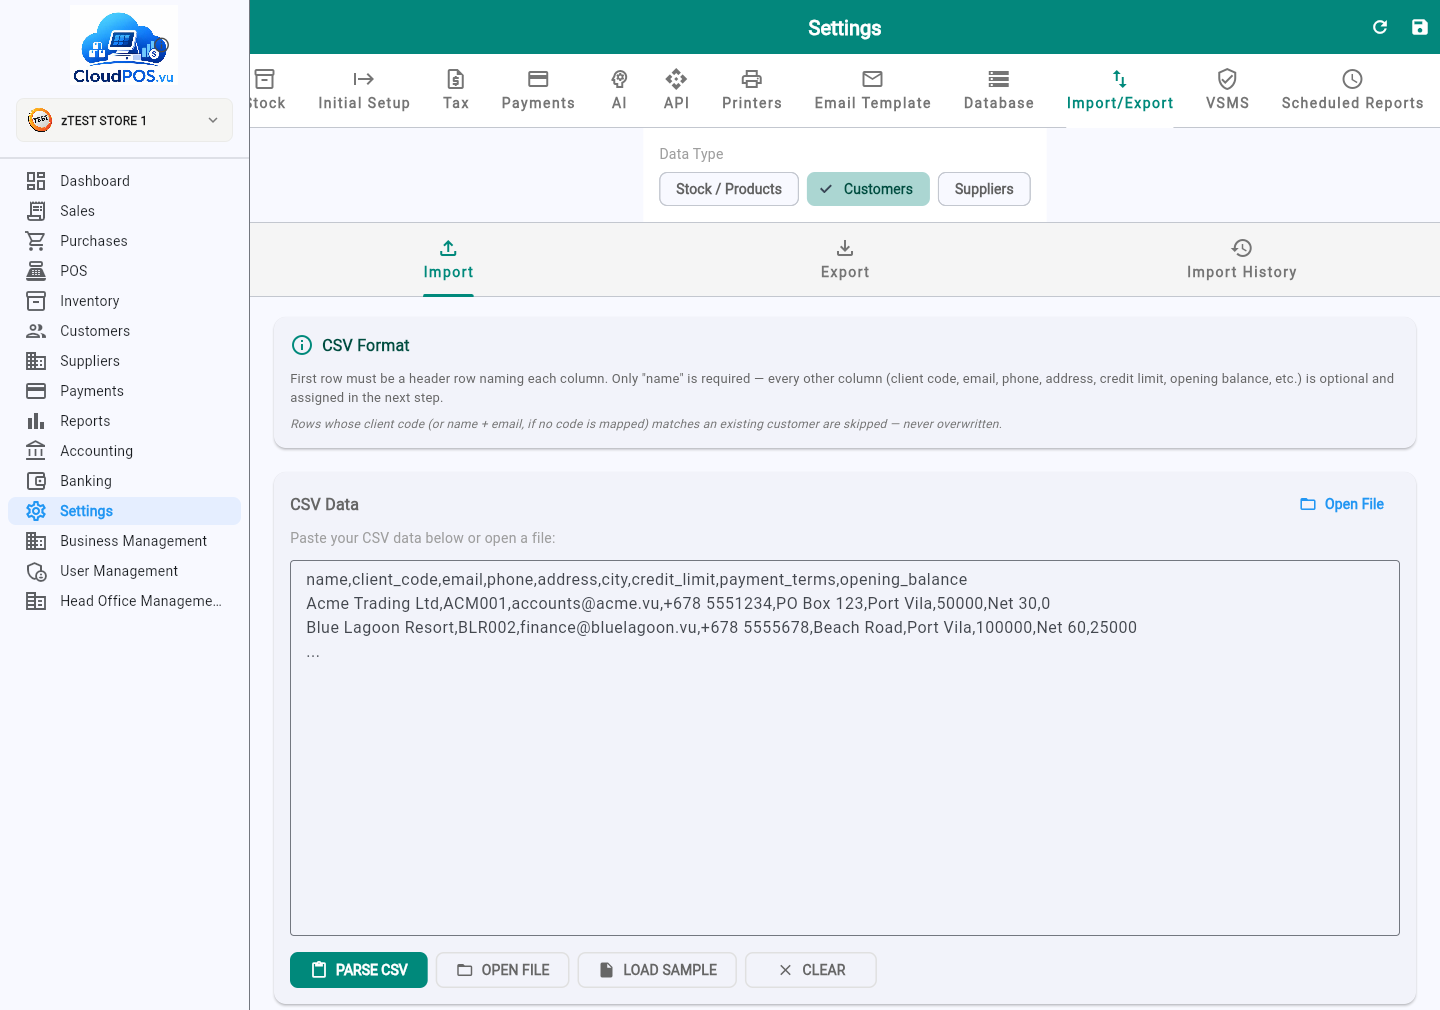The image size is (1440, 1010).
Task: Click the Reports bar chart icon
Action: [36, 421]
